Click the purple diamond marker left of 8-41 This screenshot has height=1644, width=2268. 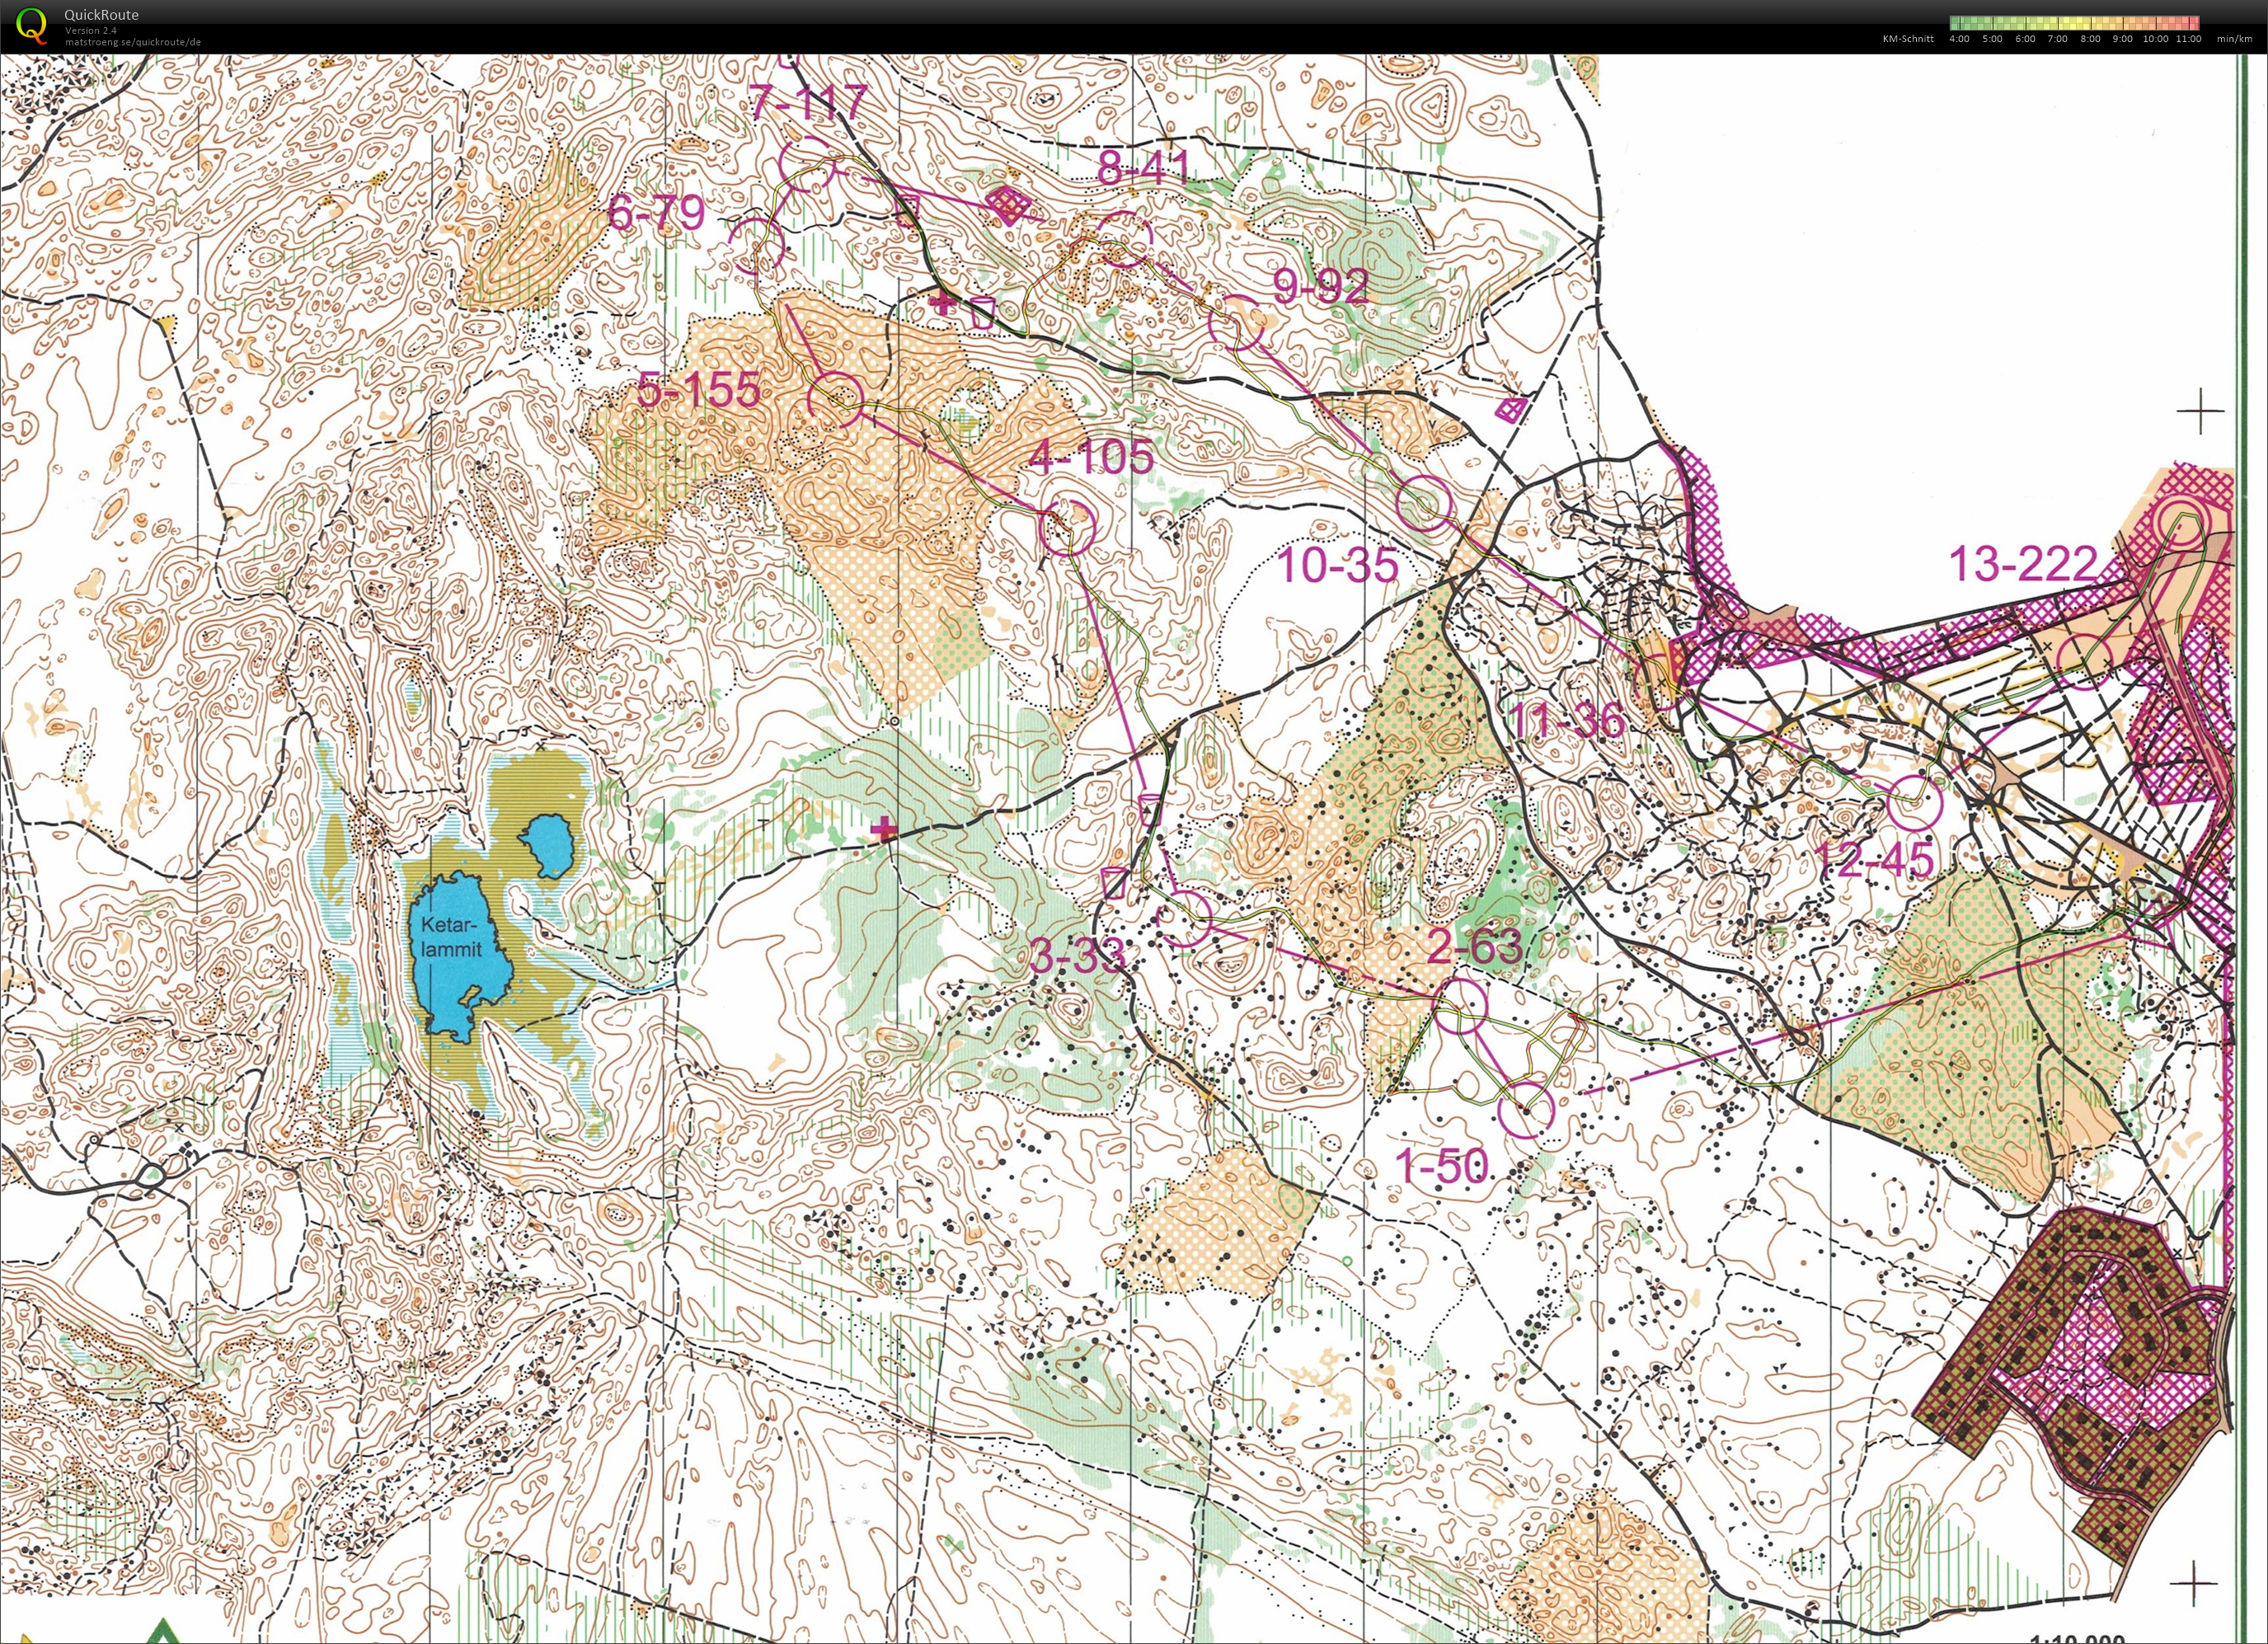[1008, 207]
